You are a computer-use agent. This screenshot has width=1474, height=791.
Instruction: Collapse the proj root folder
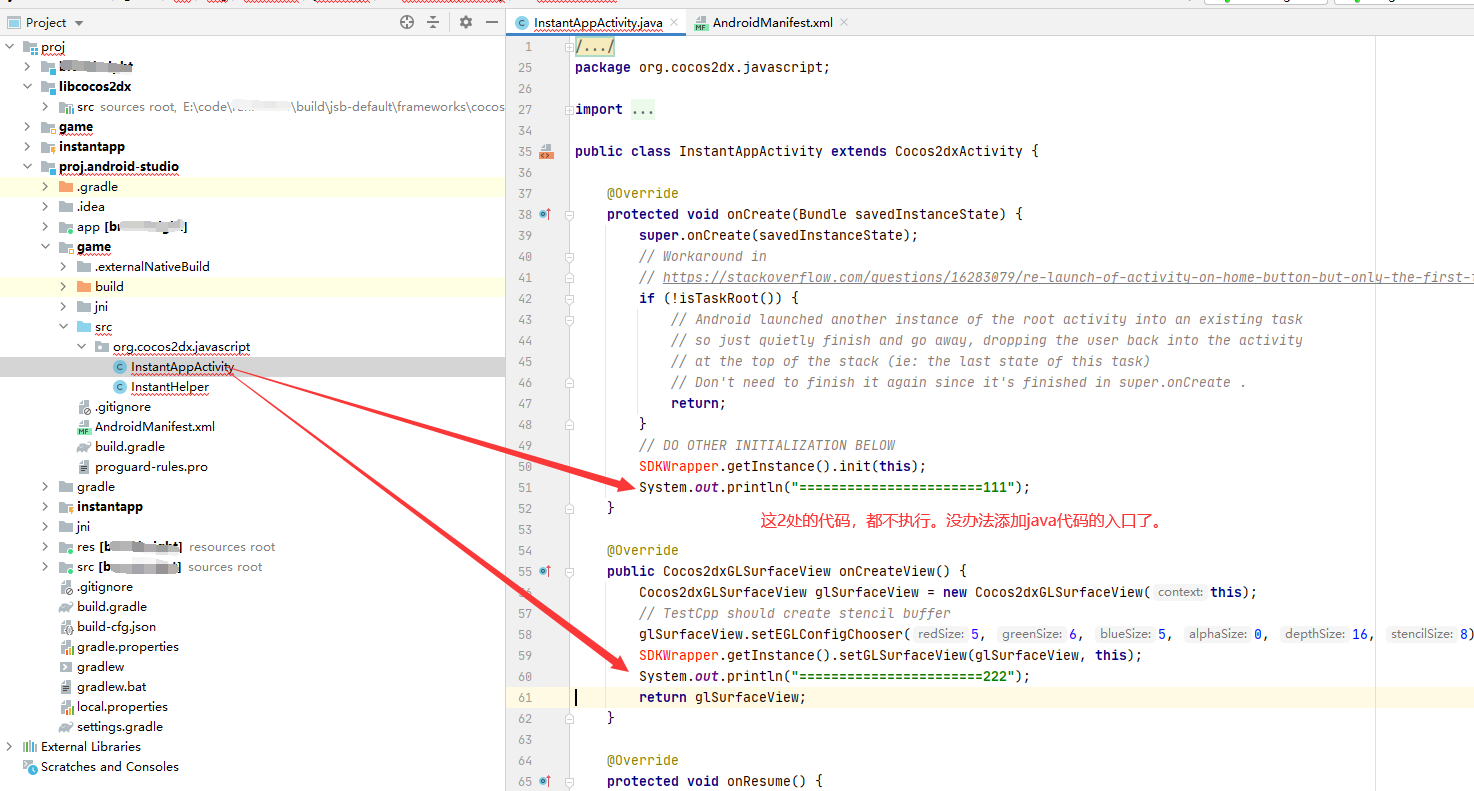10,47
